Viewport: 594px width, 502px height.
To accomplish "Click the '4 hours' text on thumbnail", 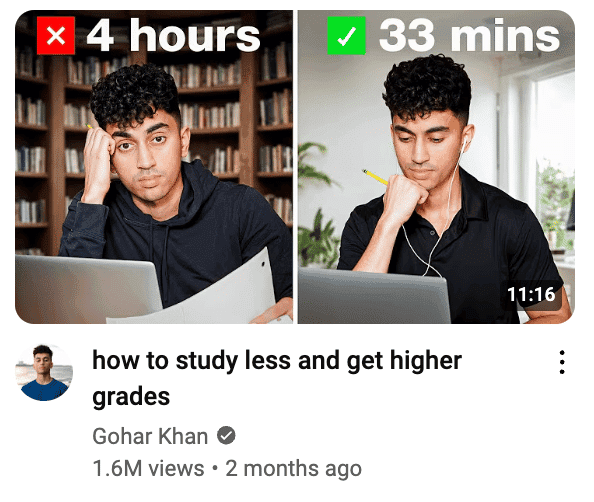I will (174, 36).
